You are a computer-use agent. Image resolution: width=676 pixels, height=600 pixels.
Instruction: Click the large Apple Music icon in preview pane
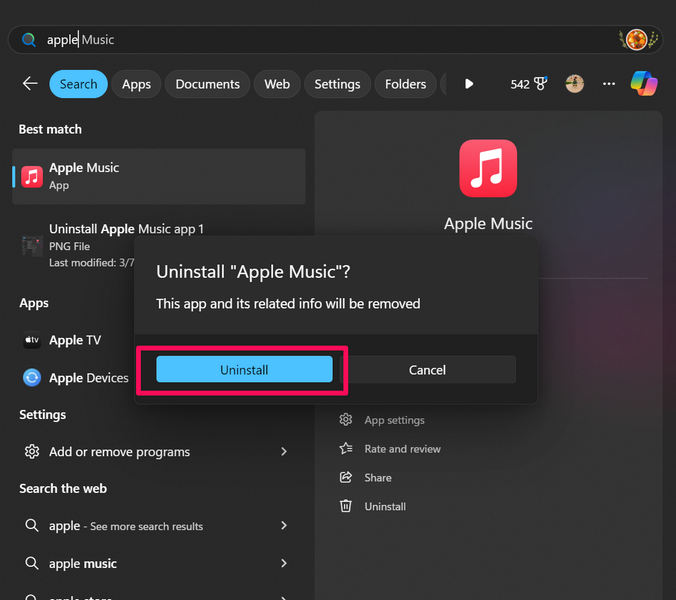pyautogui.click(x=488, y=168)
